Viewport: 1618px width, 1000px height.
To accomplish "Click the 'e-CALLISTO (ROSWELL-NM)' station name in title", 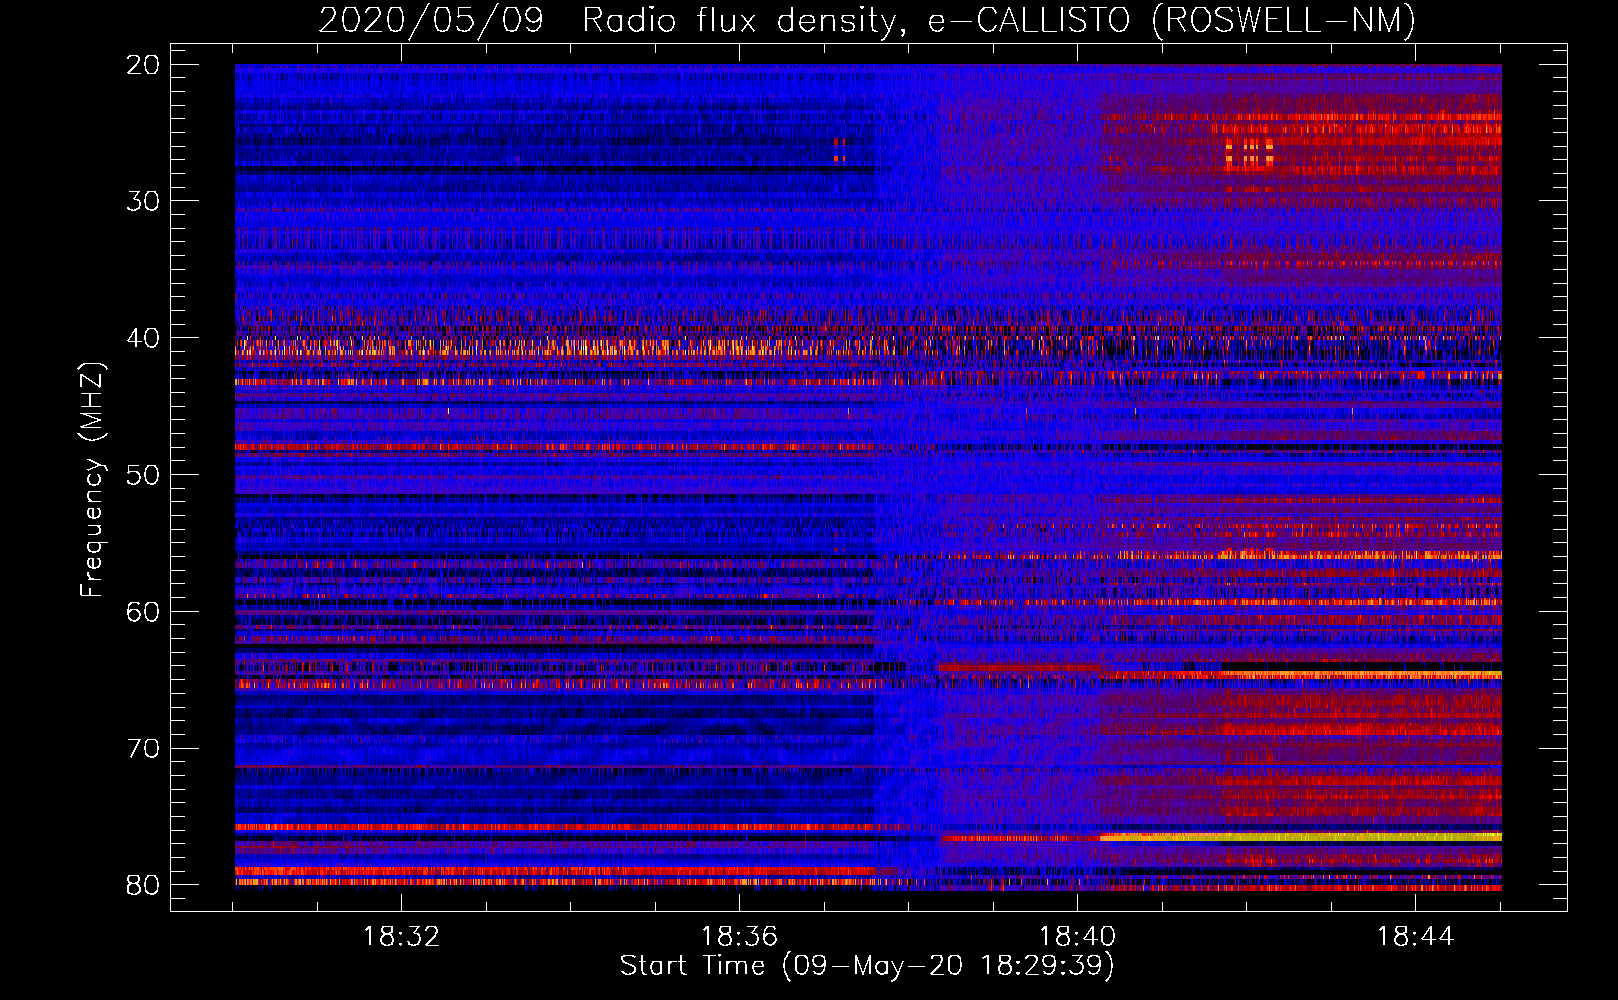I will pos(1172,21).
